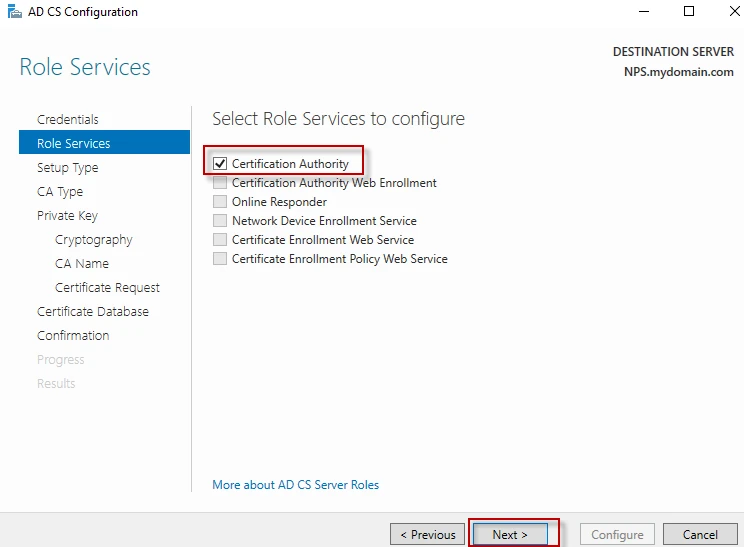Select Certificate Enrollment Web Service checkbox
The height and width of the screenshot is (547, 744).
[220, 240]
